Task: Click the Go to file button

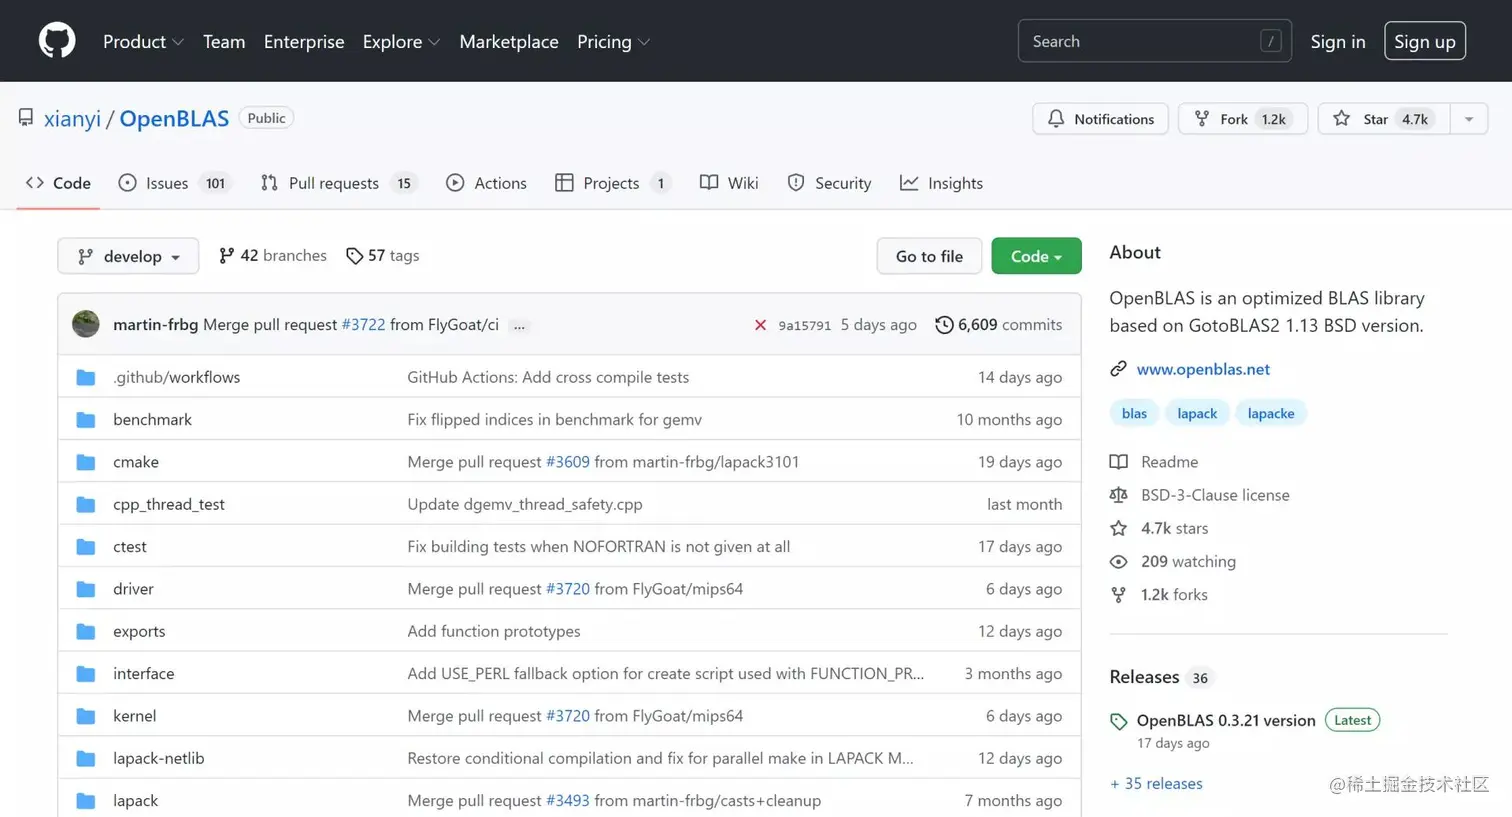Action: click(929, 256)
